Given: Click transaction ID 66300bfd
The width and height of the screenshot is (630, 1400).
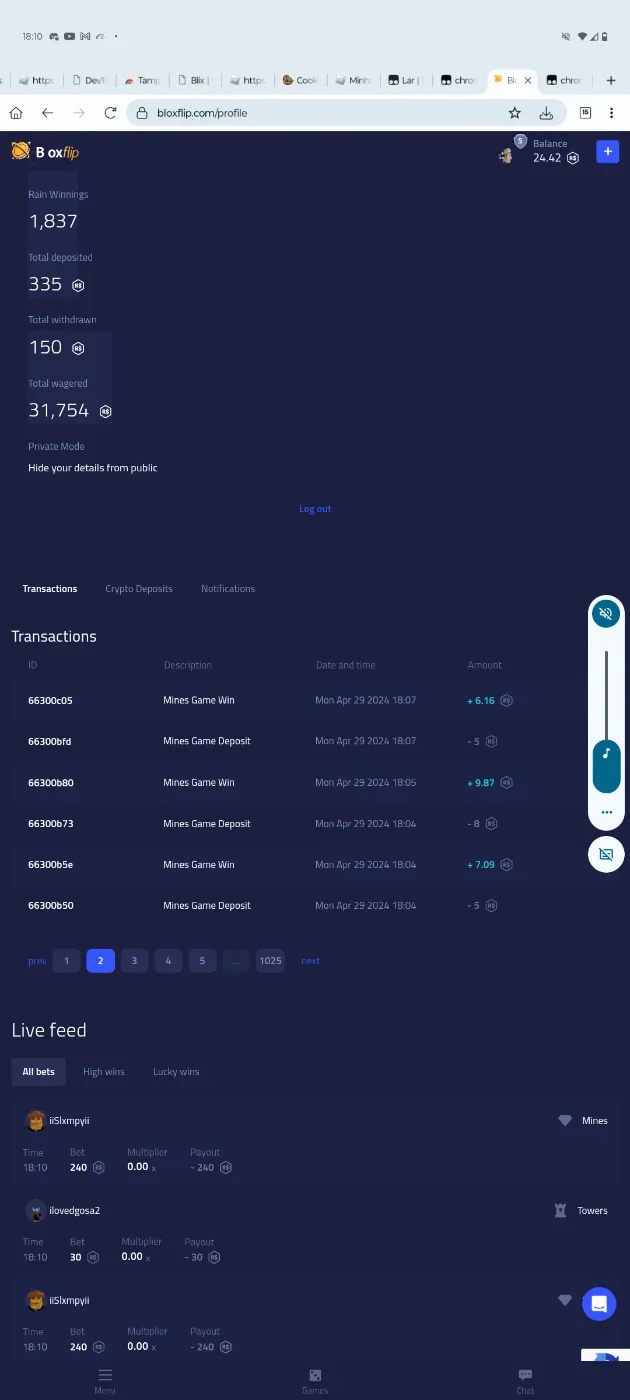Looking at the screenshot, I should (x=49, y=741).
